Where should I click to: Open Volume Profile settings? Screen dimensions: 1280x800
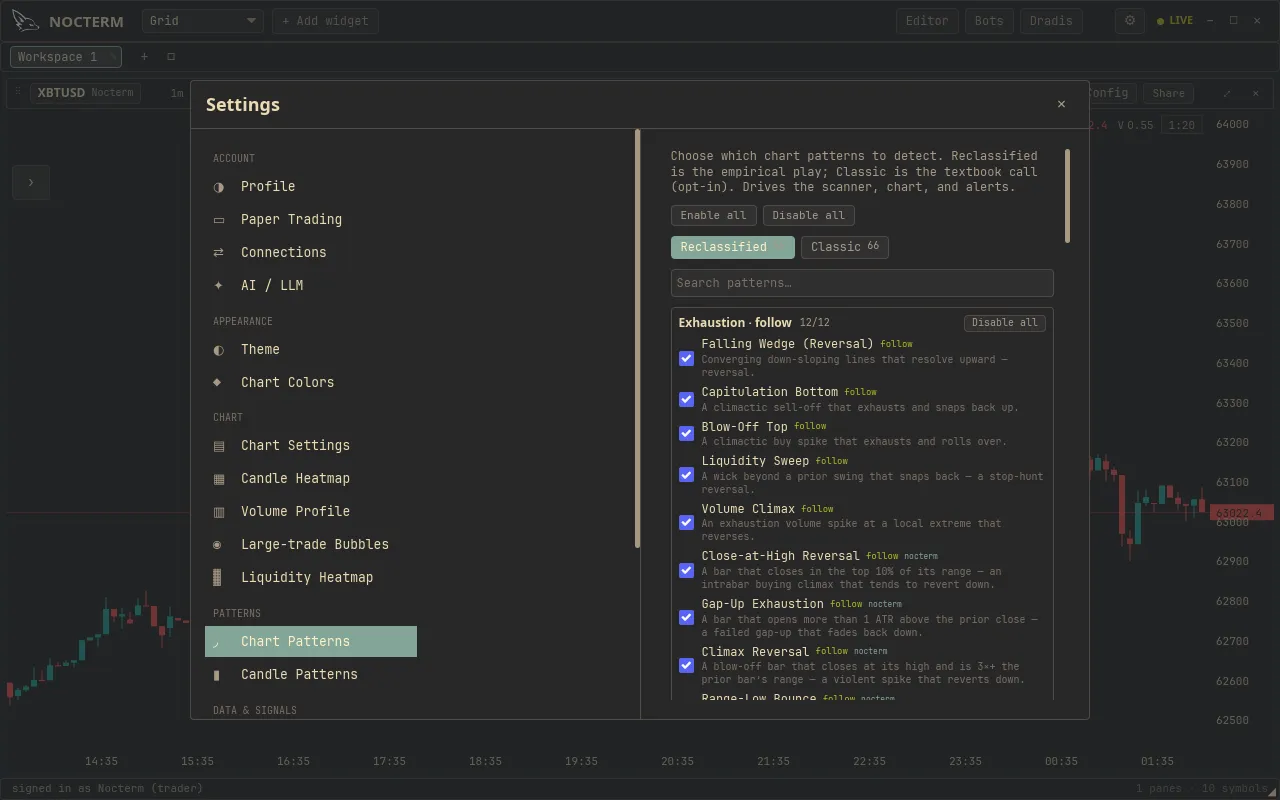click(311, 511)
